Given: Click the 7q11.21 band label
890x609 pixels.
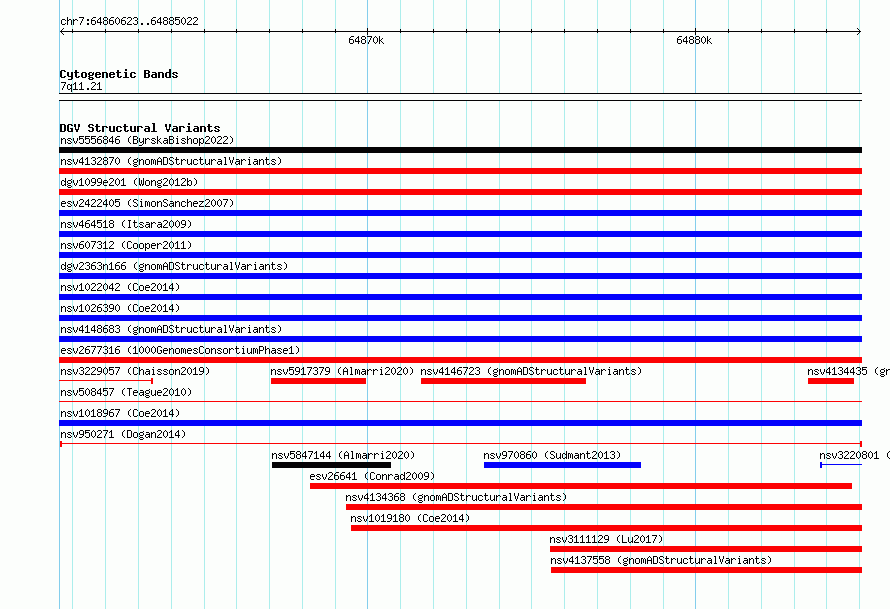Looking at the screenshot, I should (81, 86).
